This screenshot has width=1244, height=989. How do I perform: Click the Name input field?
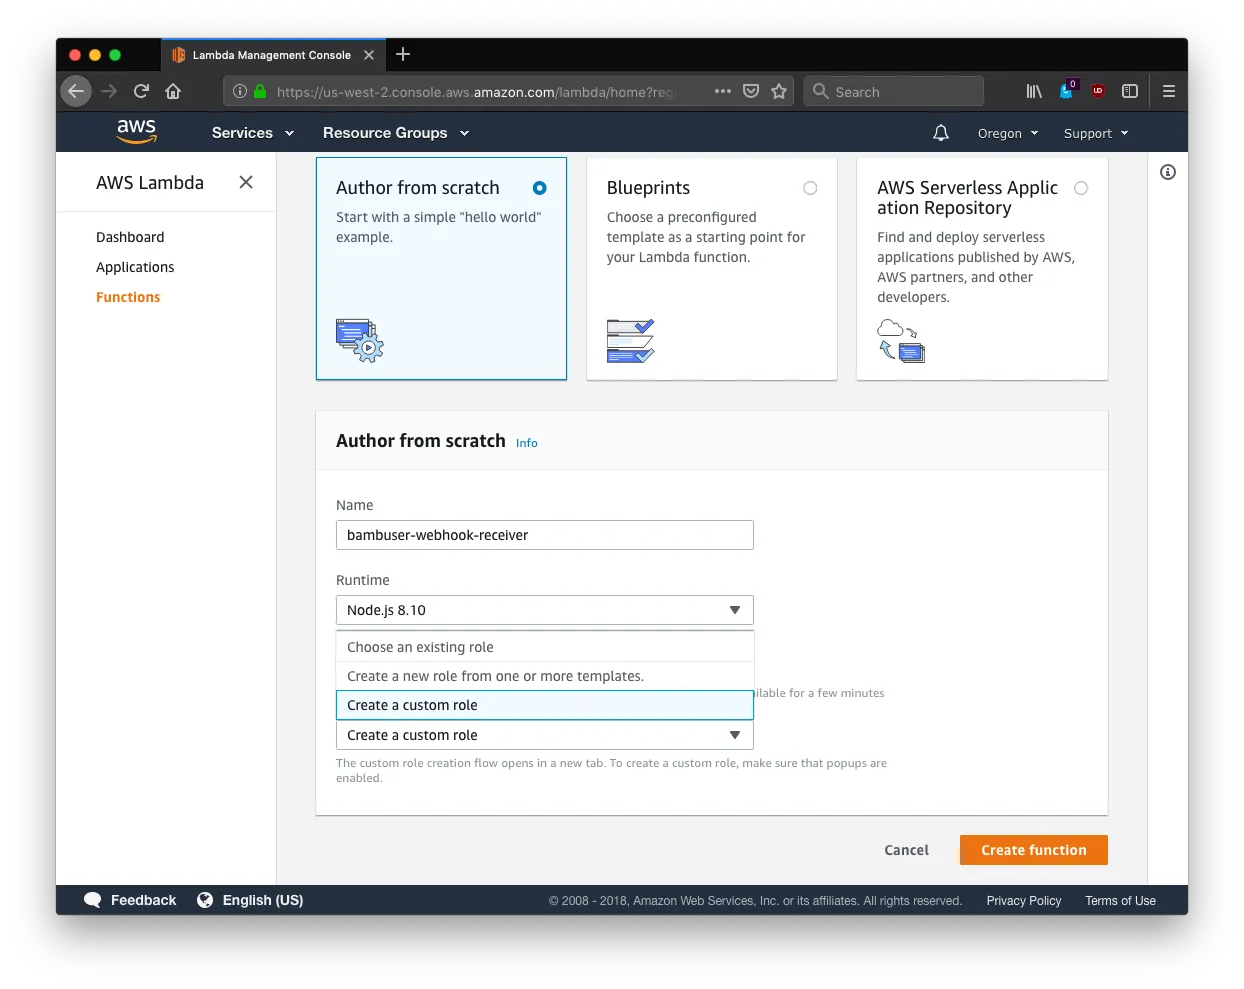pos(545,535)
